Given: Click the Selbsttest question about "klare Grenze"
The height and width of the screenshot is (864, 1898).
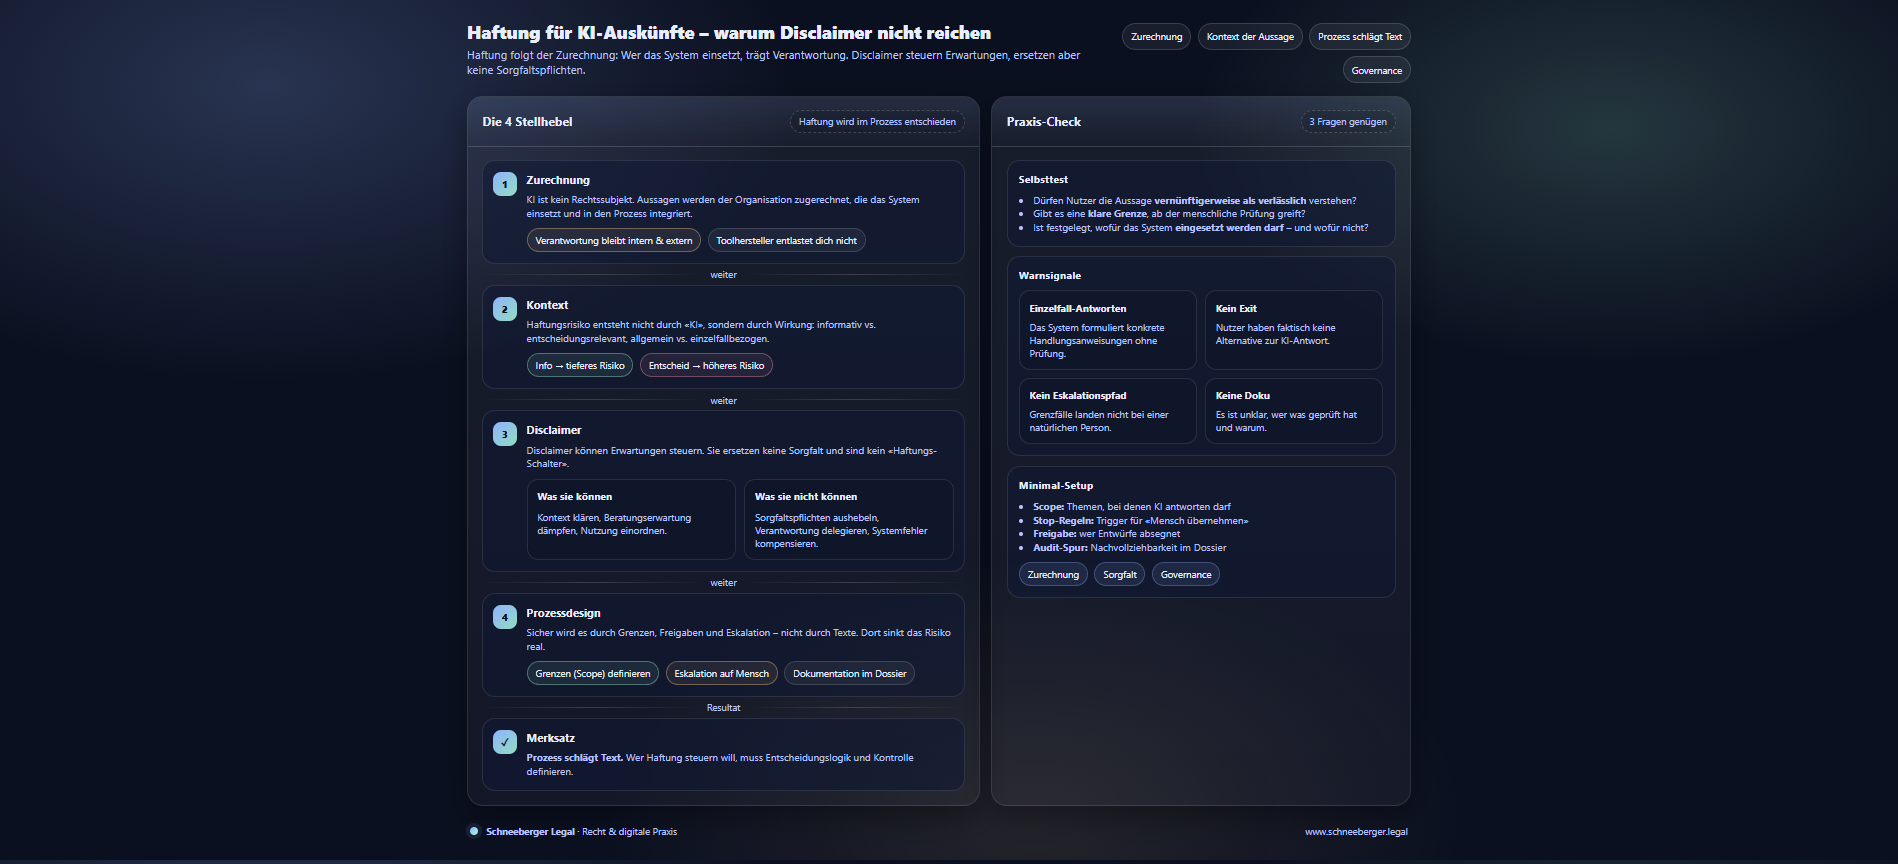Looking at the screenshot, I should 1169,214.
